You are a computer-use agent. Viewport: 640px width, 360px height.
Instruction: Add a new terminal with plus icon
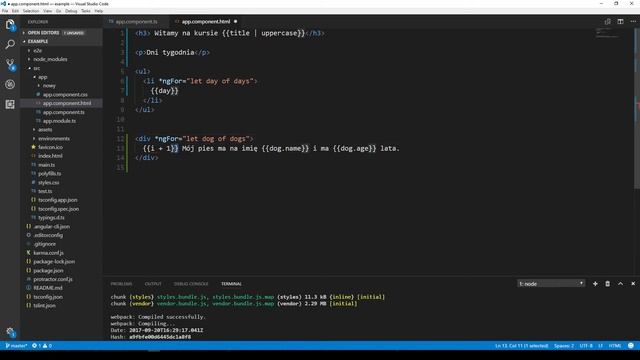pos(595,284)
